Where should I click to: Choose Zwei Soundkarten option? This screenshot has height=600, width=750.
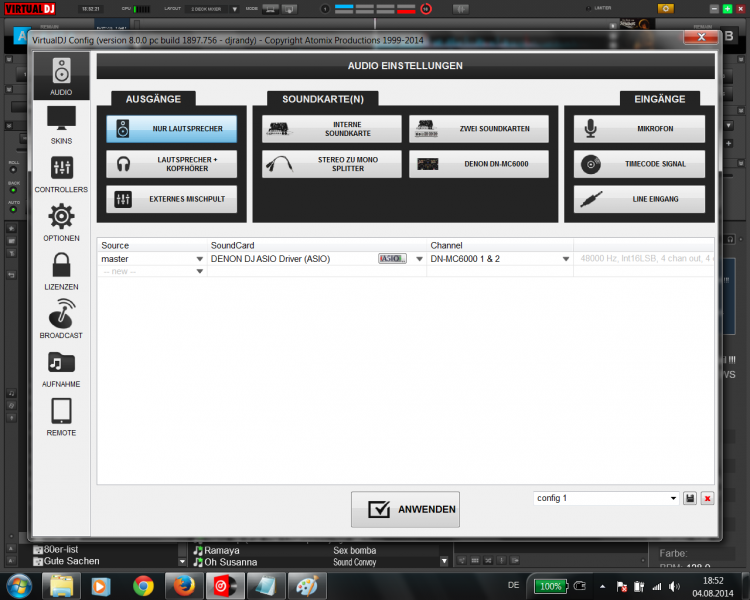(479, 129)
